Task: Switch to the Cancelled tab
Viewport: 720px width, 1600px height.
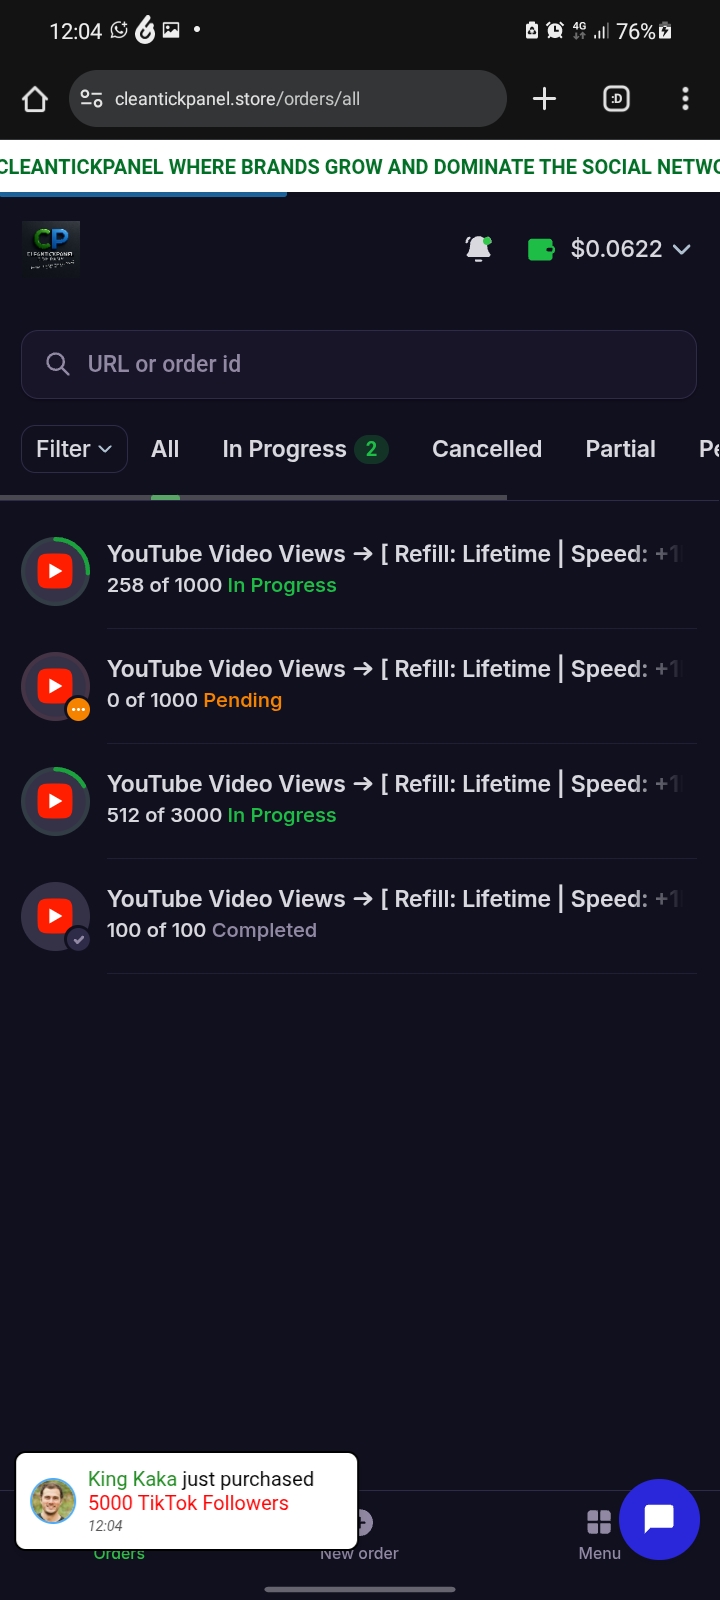Action: (x=487, y=449)
